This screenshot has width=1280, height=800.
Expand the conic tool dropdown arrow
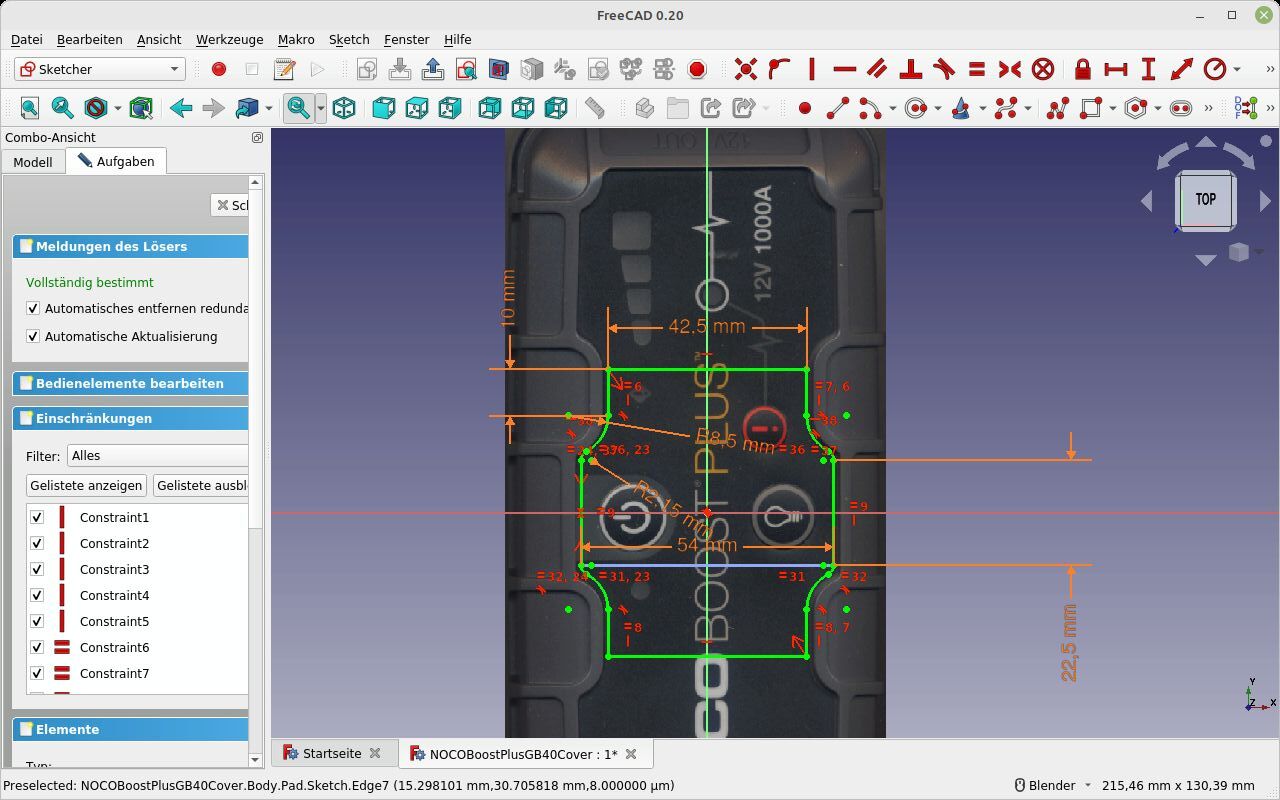[982, 108]
